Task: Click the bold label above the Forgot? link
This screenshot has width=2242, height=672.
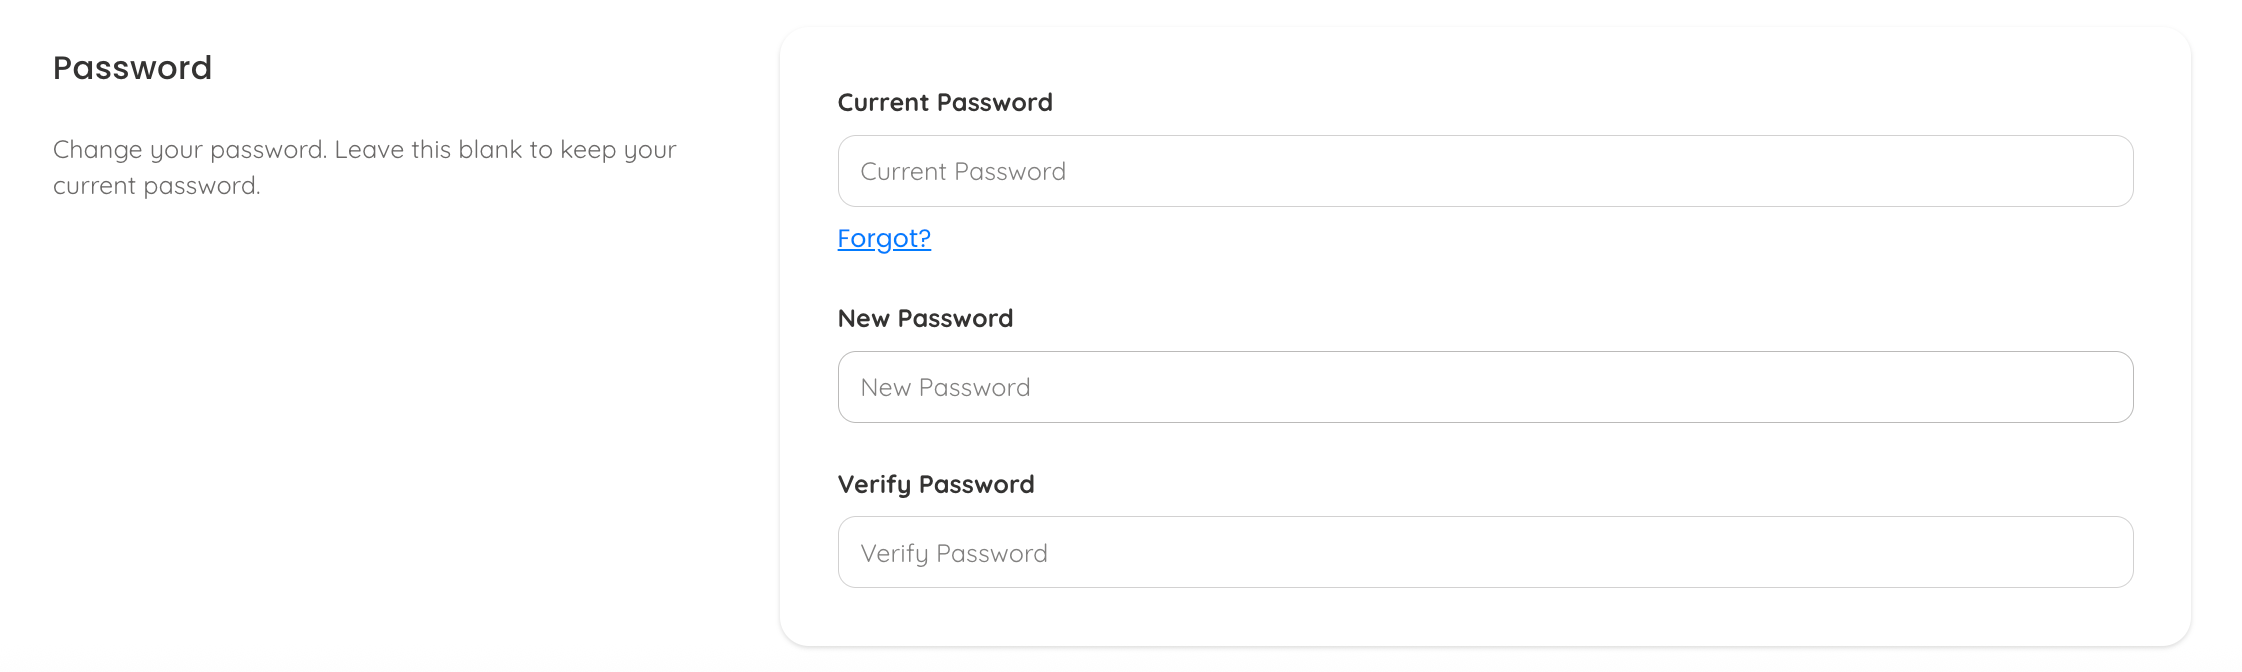Action: [x=945, y=103]
